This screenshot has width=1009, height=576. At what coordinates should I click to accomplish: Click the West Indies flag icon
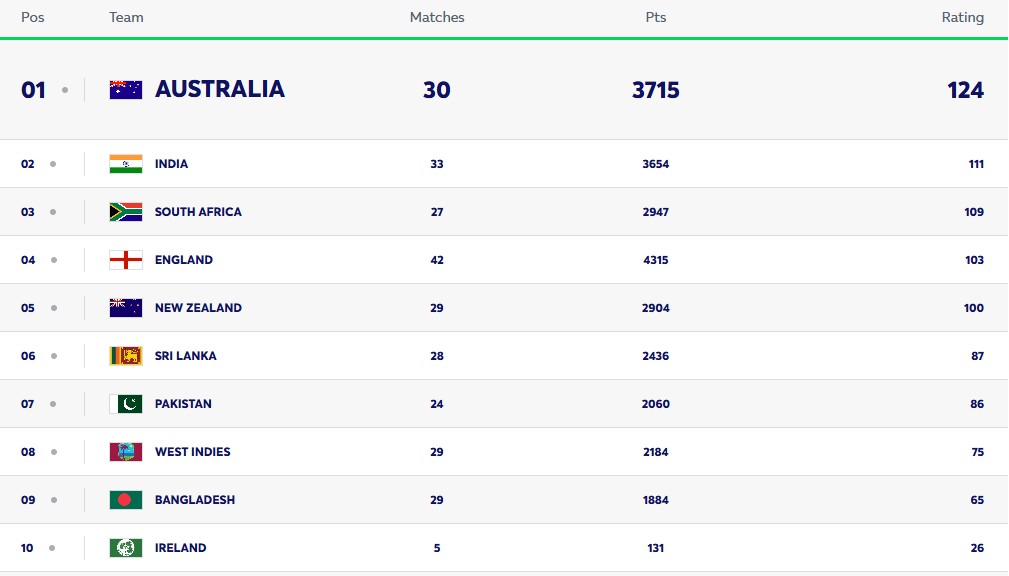point(126,452)
